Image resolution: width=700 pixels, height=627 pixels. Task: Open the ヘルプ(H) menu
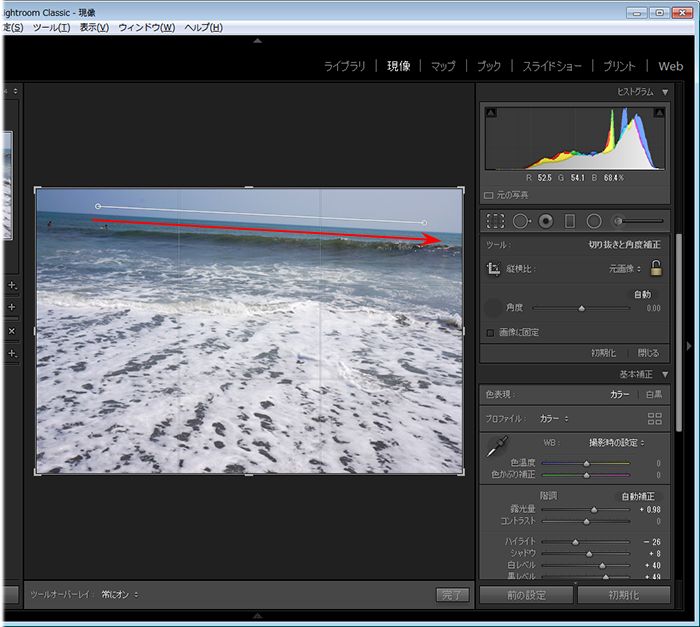203,27
